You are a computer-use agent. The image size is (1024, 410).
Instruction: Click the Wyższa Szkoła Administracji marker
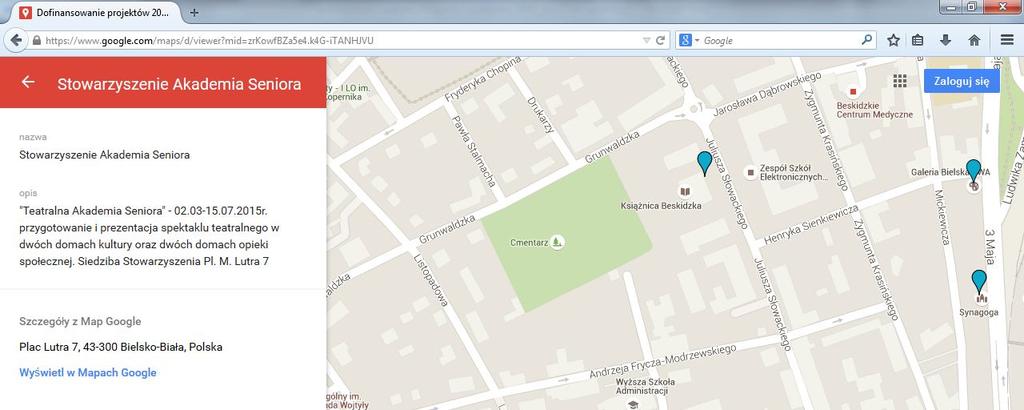[x=632, y=404]
